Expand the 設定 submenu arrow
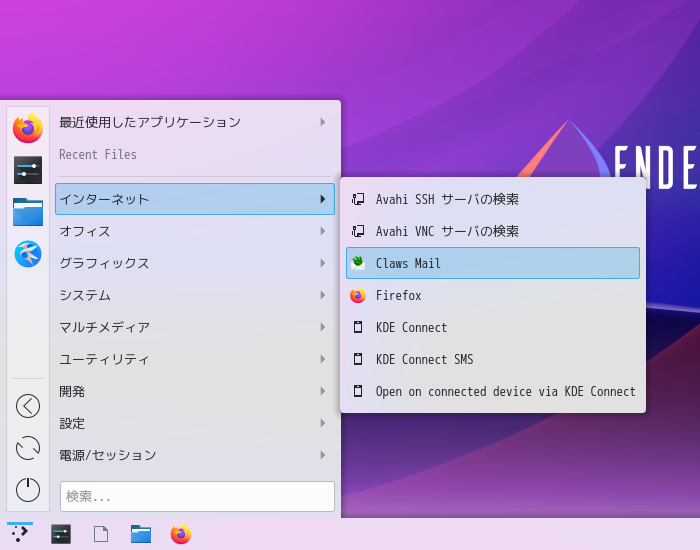 (323, 423)
